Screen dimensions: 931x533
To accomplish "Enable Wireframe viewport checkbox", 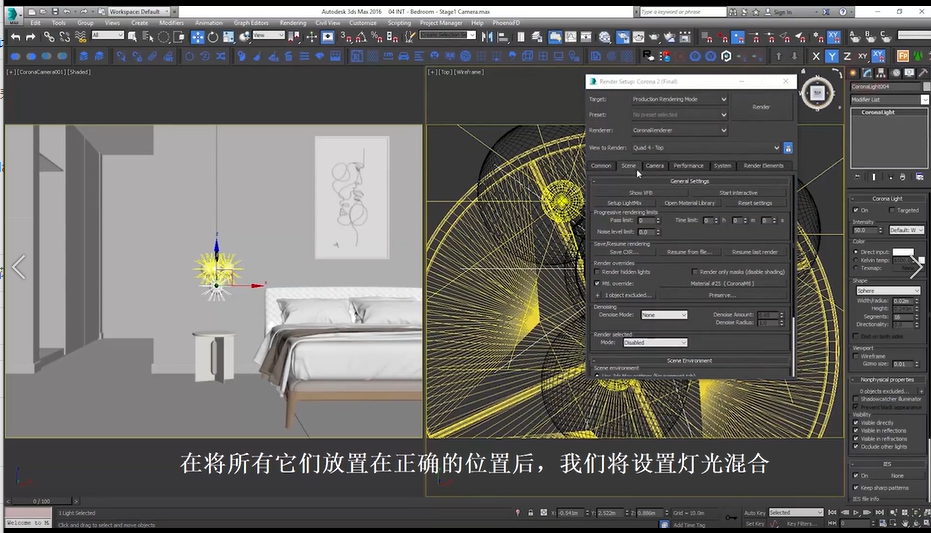I will coord(856,356).
